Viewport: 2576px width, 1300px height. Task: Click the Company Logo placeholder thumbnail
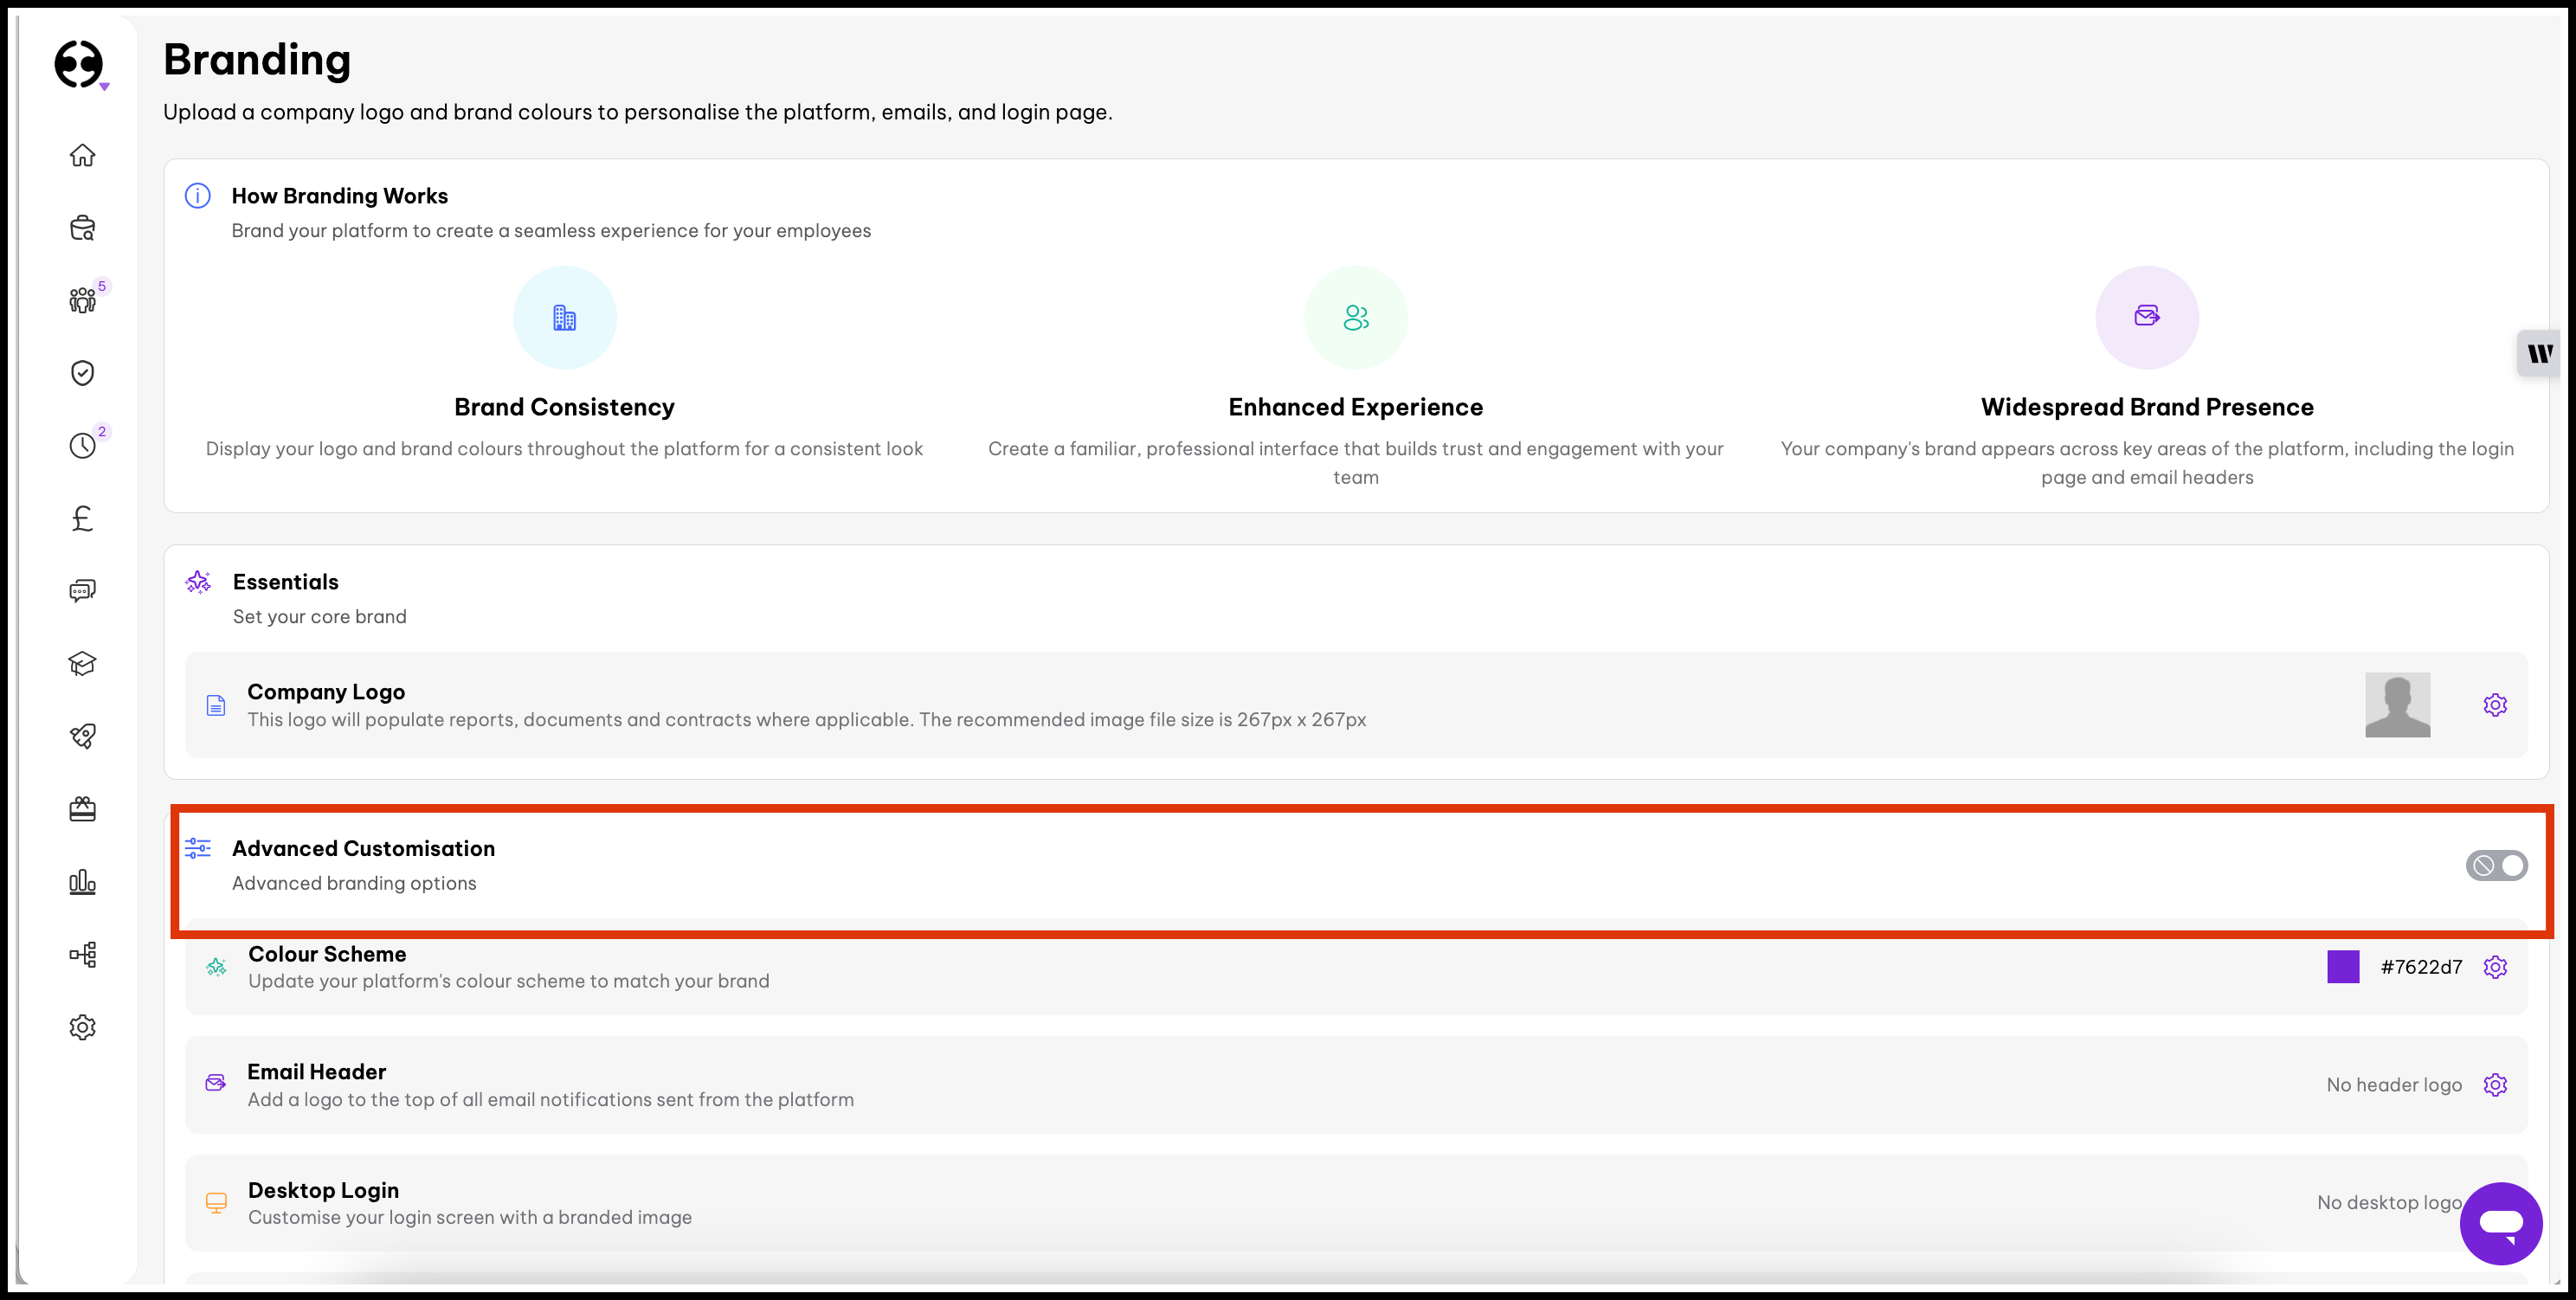point(2397,705)
